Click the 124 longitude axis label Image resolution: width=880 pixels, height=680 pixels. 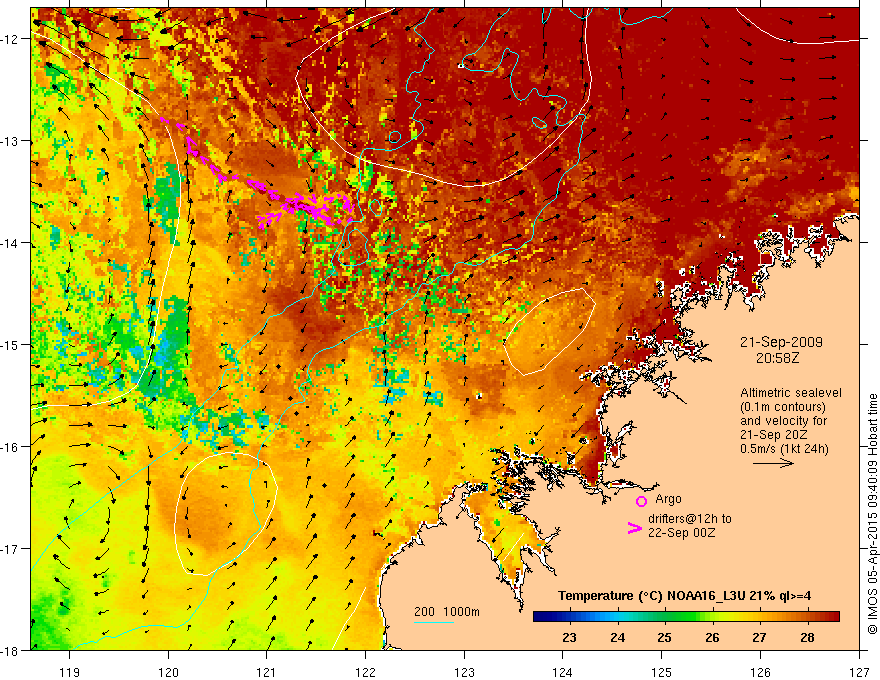[563, 673]
